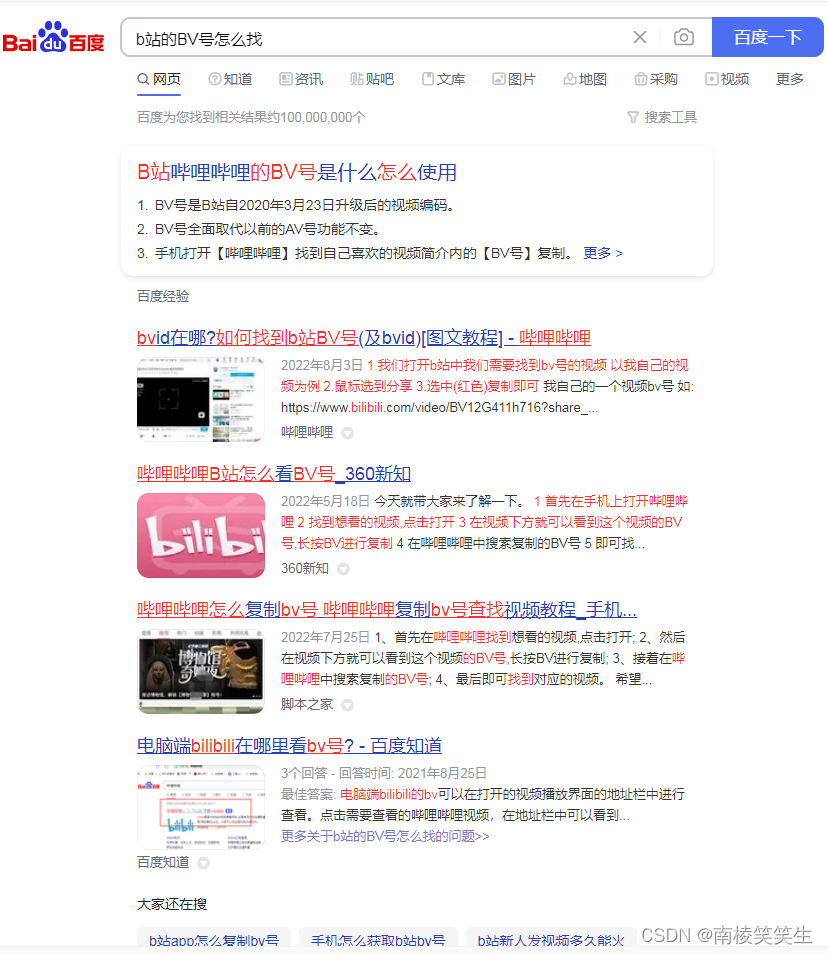828x954 pixels.
Task: Open search by image via the camera icon
Action: [x=684, y=37]
